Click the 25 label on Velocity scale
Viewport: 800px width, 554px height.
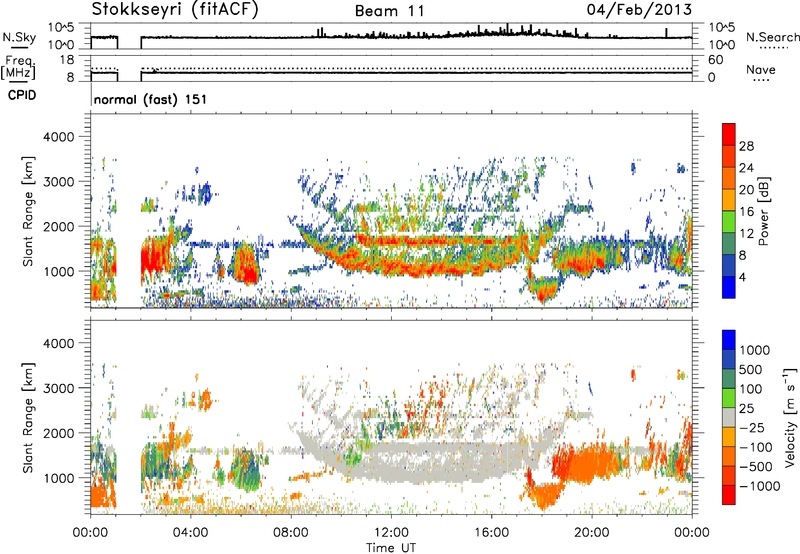point(746,408)
